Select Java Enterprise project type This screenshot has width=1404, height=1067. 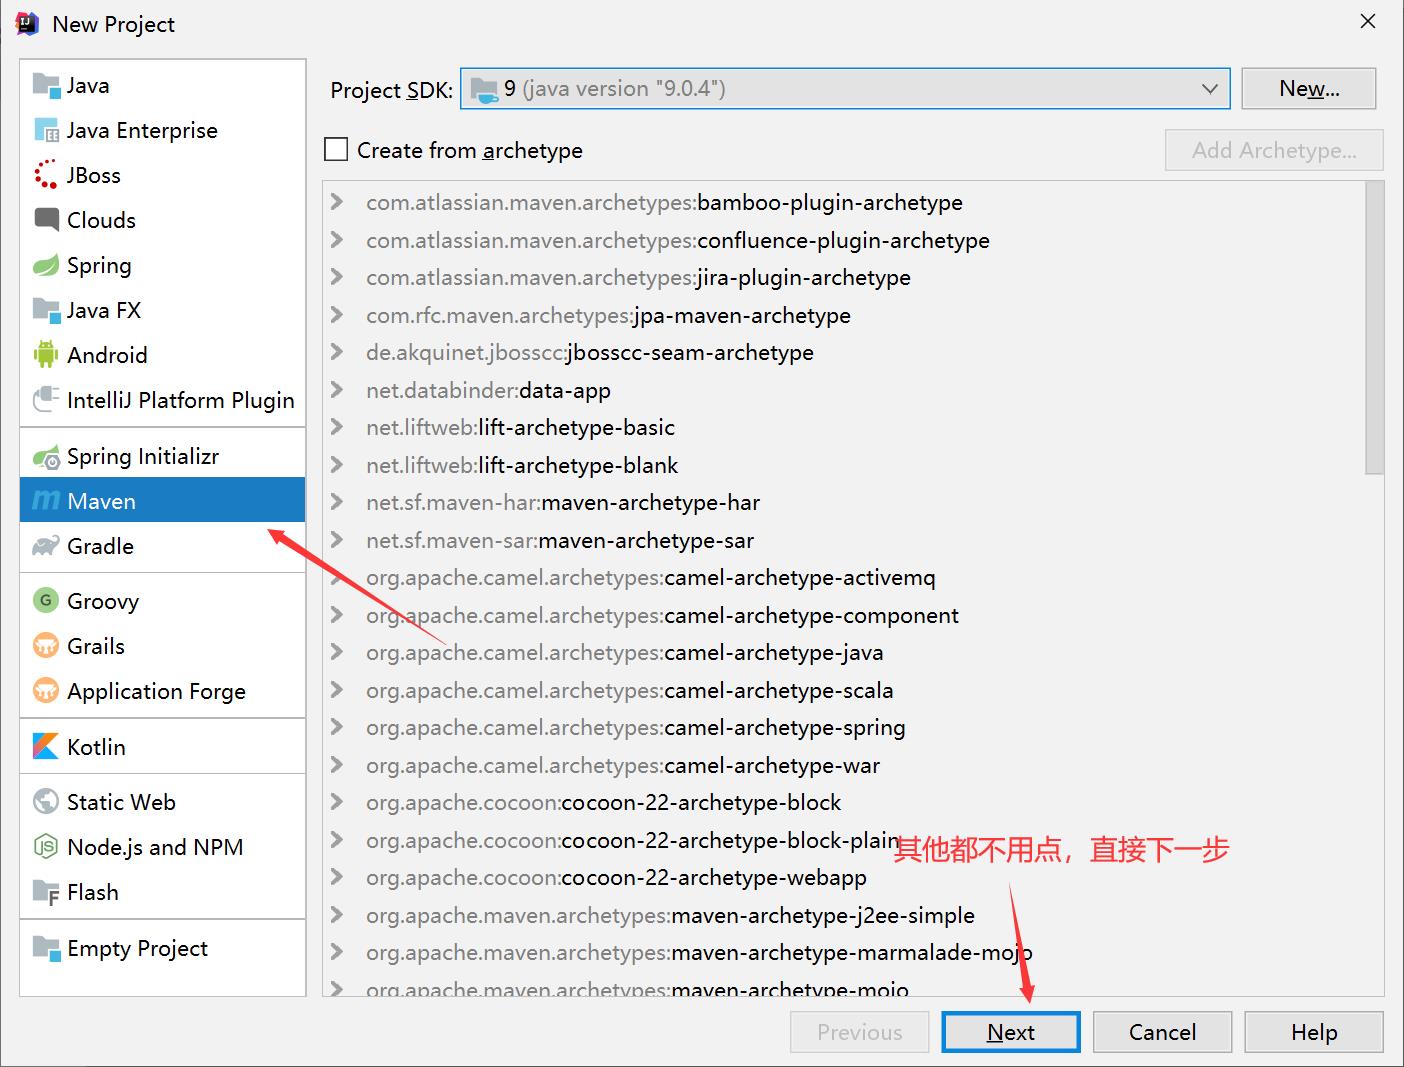[162, 130]
